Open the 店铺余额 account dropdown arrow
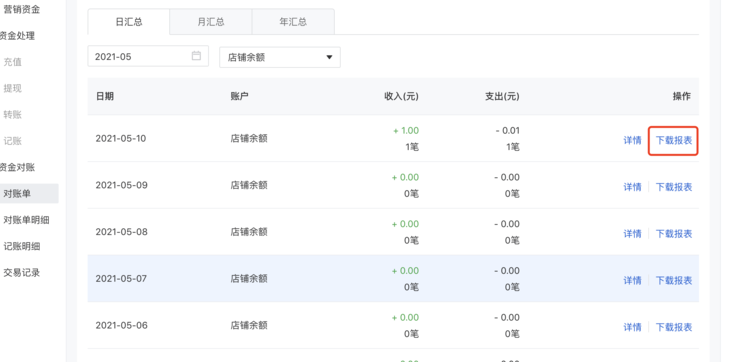The image size is (730, 362). click(x=329, y=57)
